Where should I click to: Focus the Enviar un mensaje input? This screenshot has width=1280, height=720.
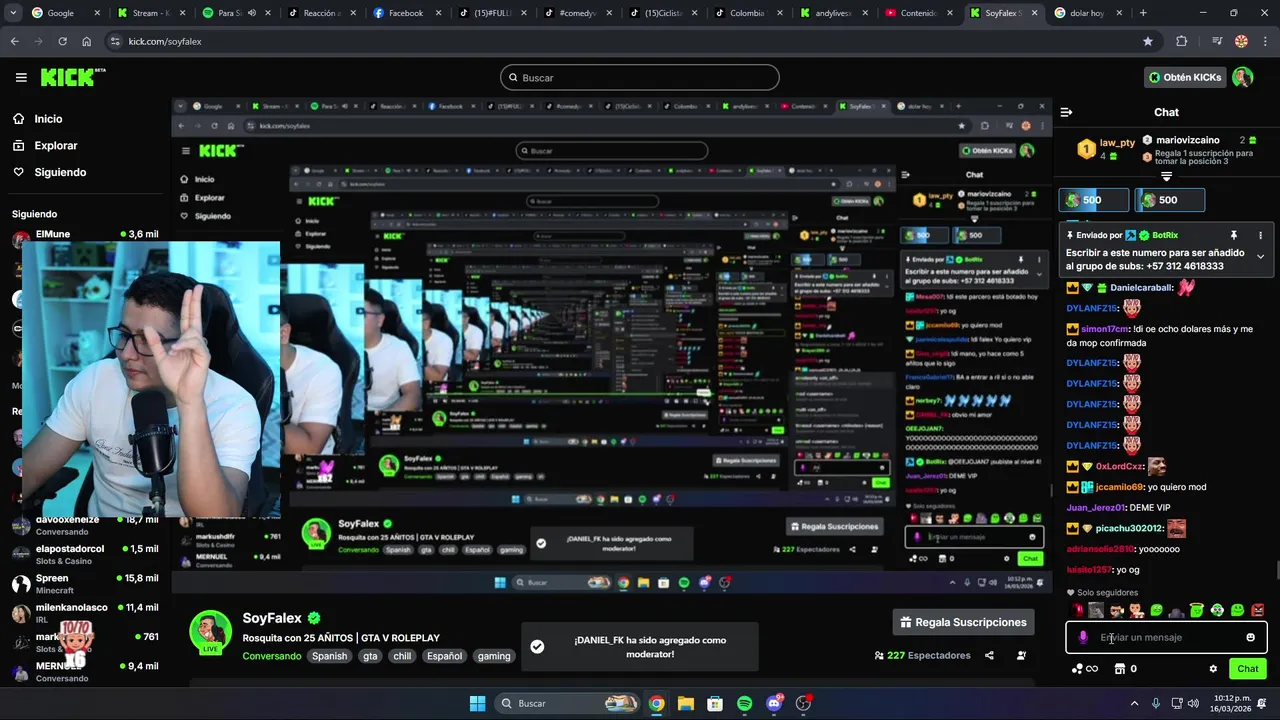1167,637
